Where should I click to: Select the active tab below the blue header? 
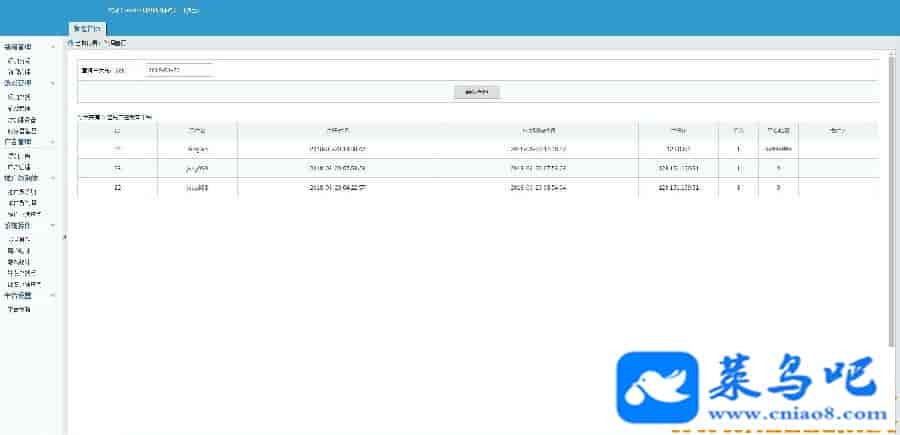click(x=88, y=28)
